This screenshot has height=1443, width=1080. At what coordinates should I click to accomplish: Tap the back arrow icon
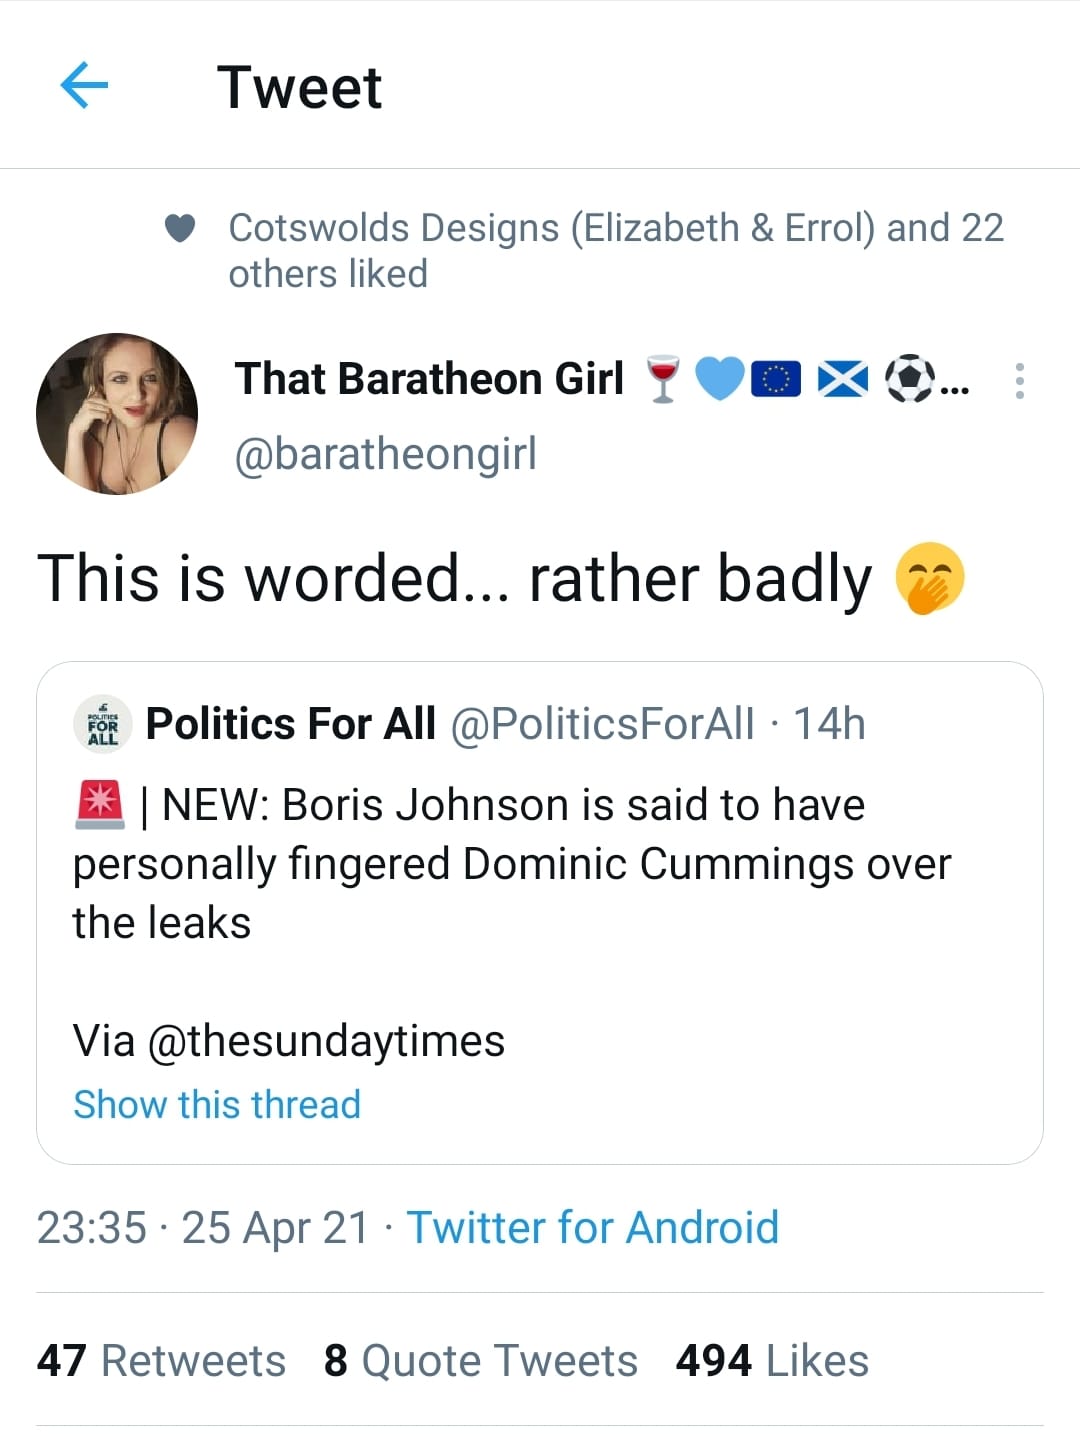pyautogui.click(x=84, y=85)
